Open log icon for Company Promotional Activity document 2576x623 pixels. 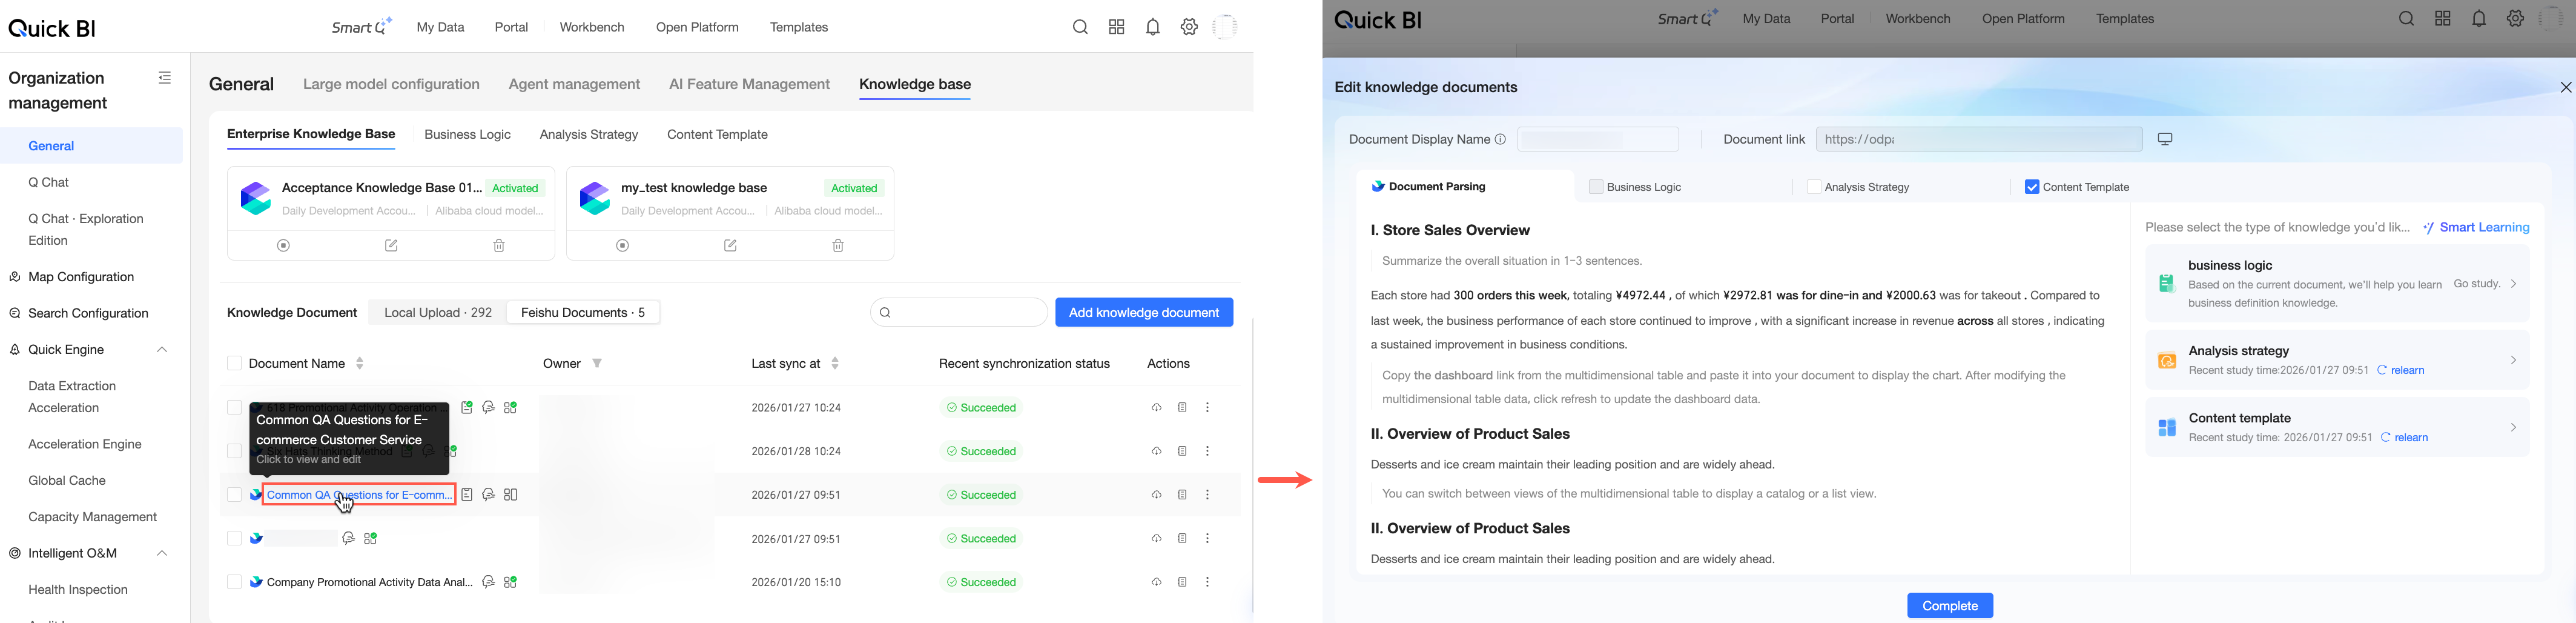[x=1182, y=582]
